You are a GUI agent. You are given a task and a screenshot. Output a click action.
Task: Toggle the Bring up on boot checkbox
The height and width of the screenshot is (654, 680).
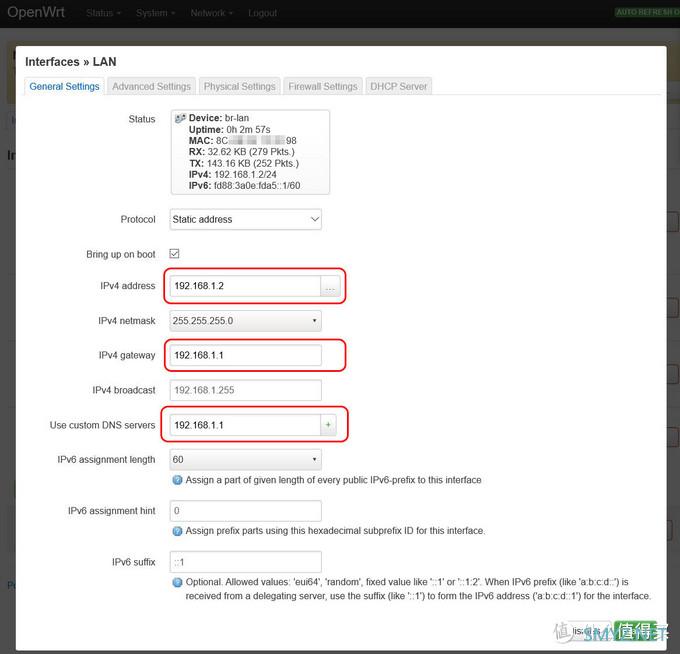click(x=174, y=254)
